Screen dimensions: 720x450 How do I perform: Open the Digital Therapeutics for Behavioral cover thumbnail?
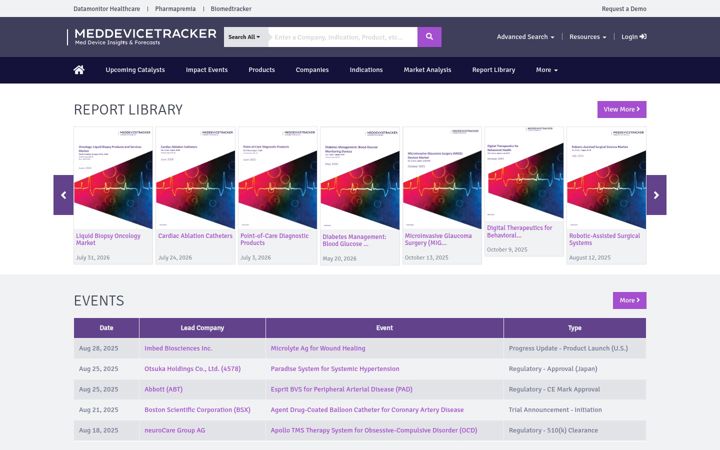524,174
